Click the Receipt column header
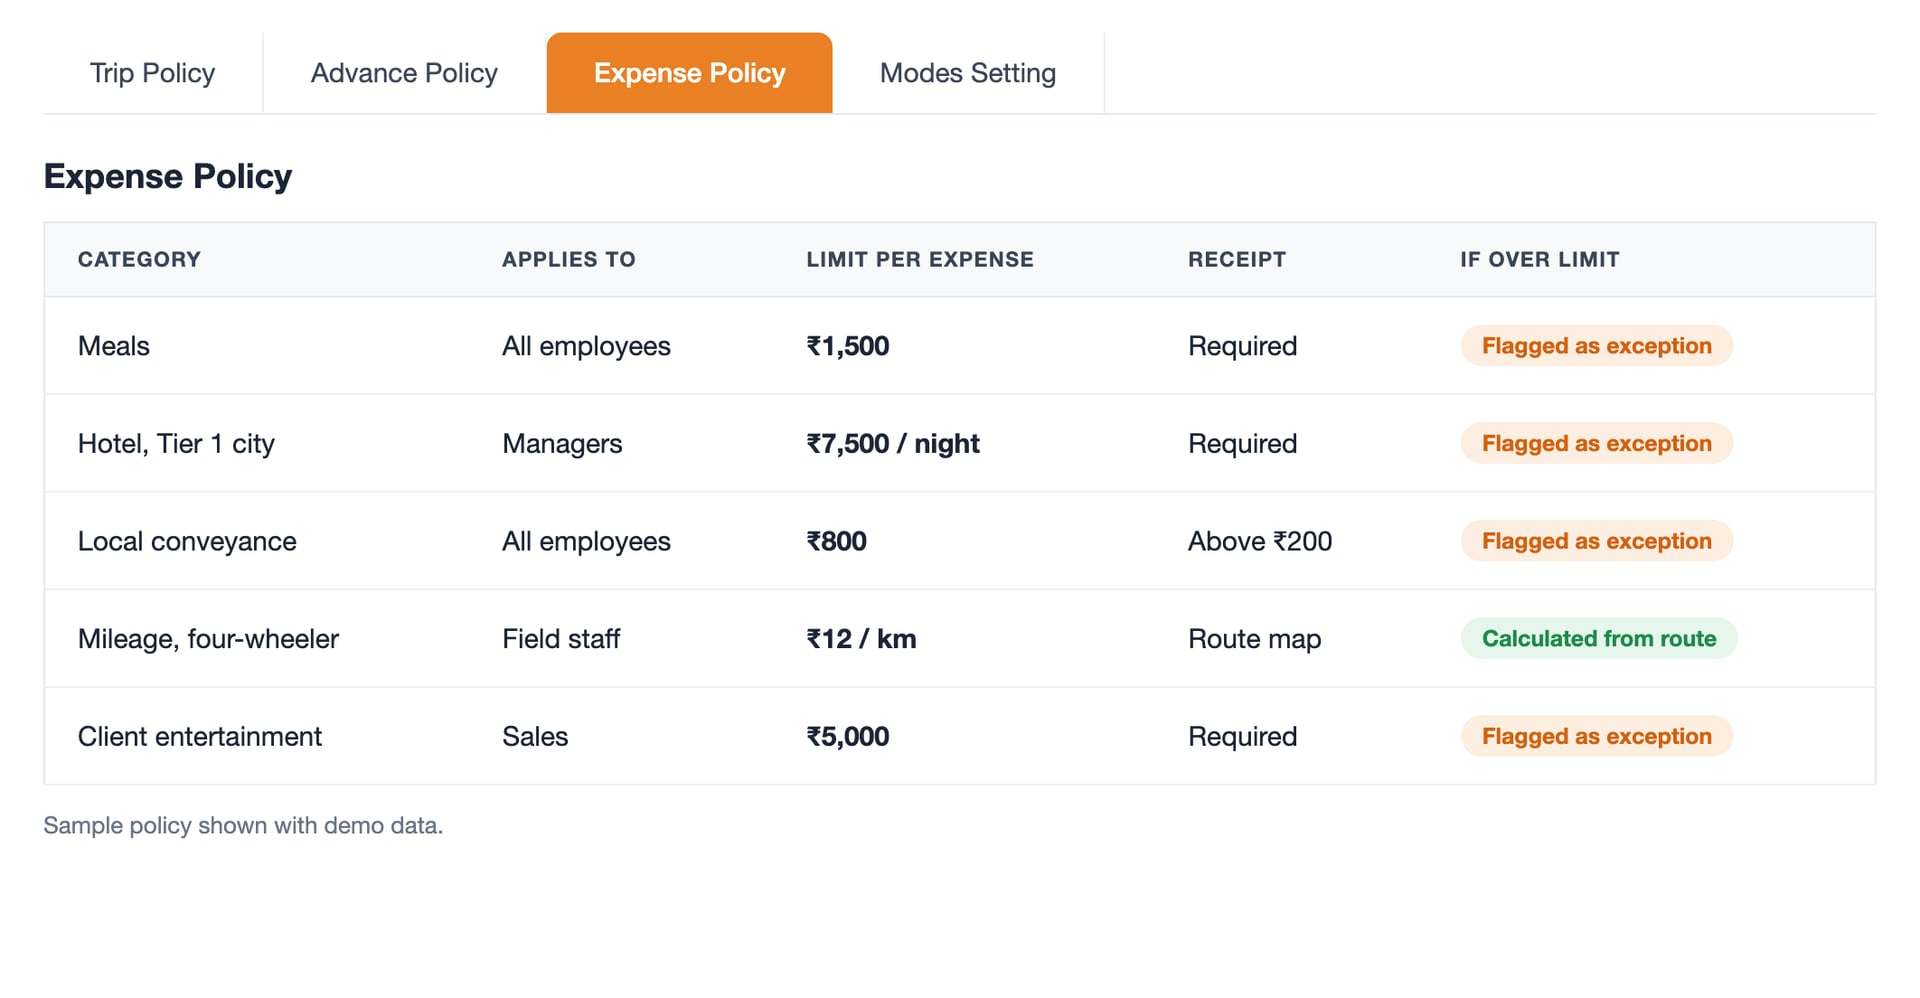Viewport: 1920px width, 998px height. pyautogui.click(x=1237, y=259)
